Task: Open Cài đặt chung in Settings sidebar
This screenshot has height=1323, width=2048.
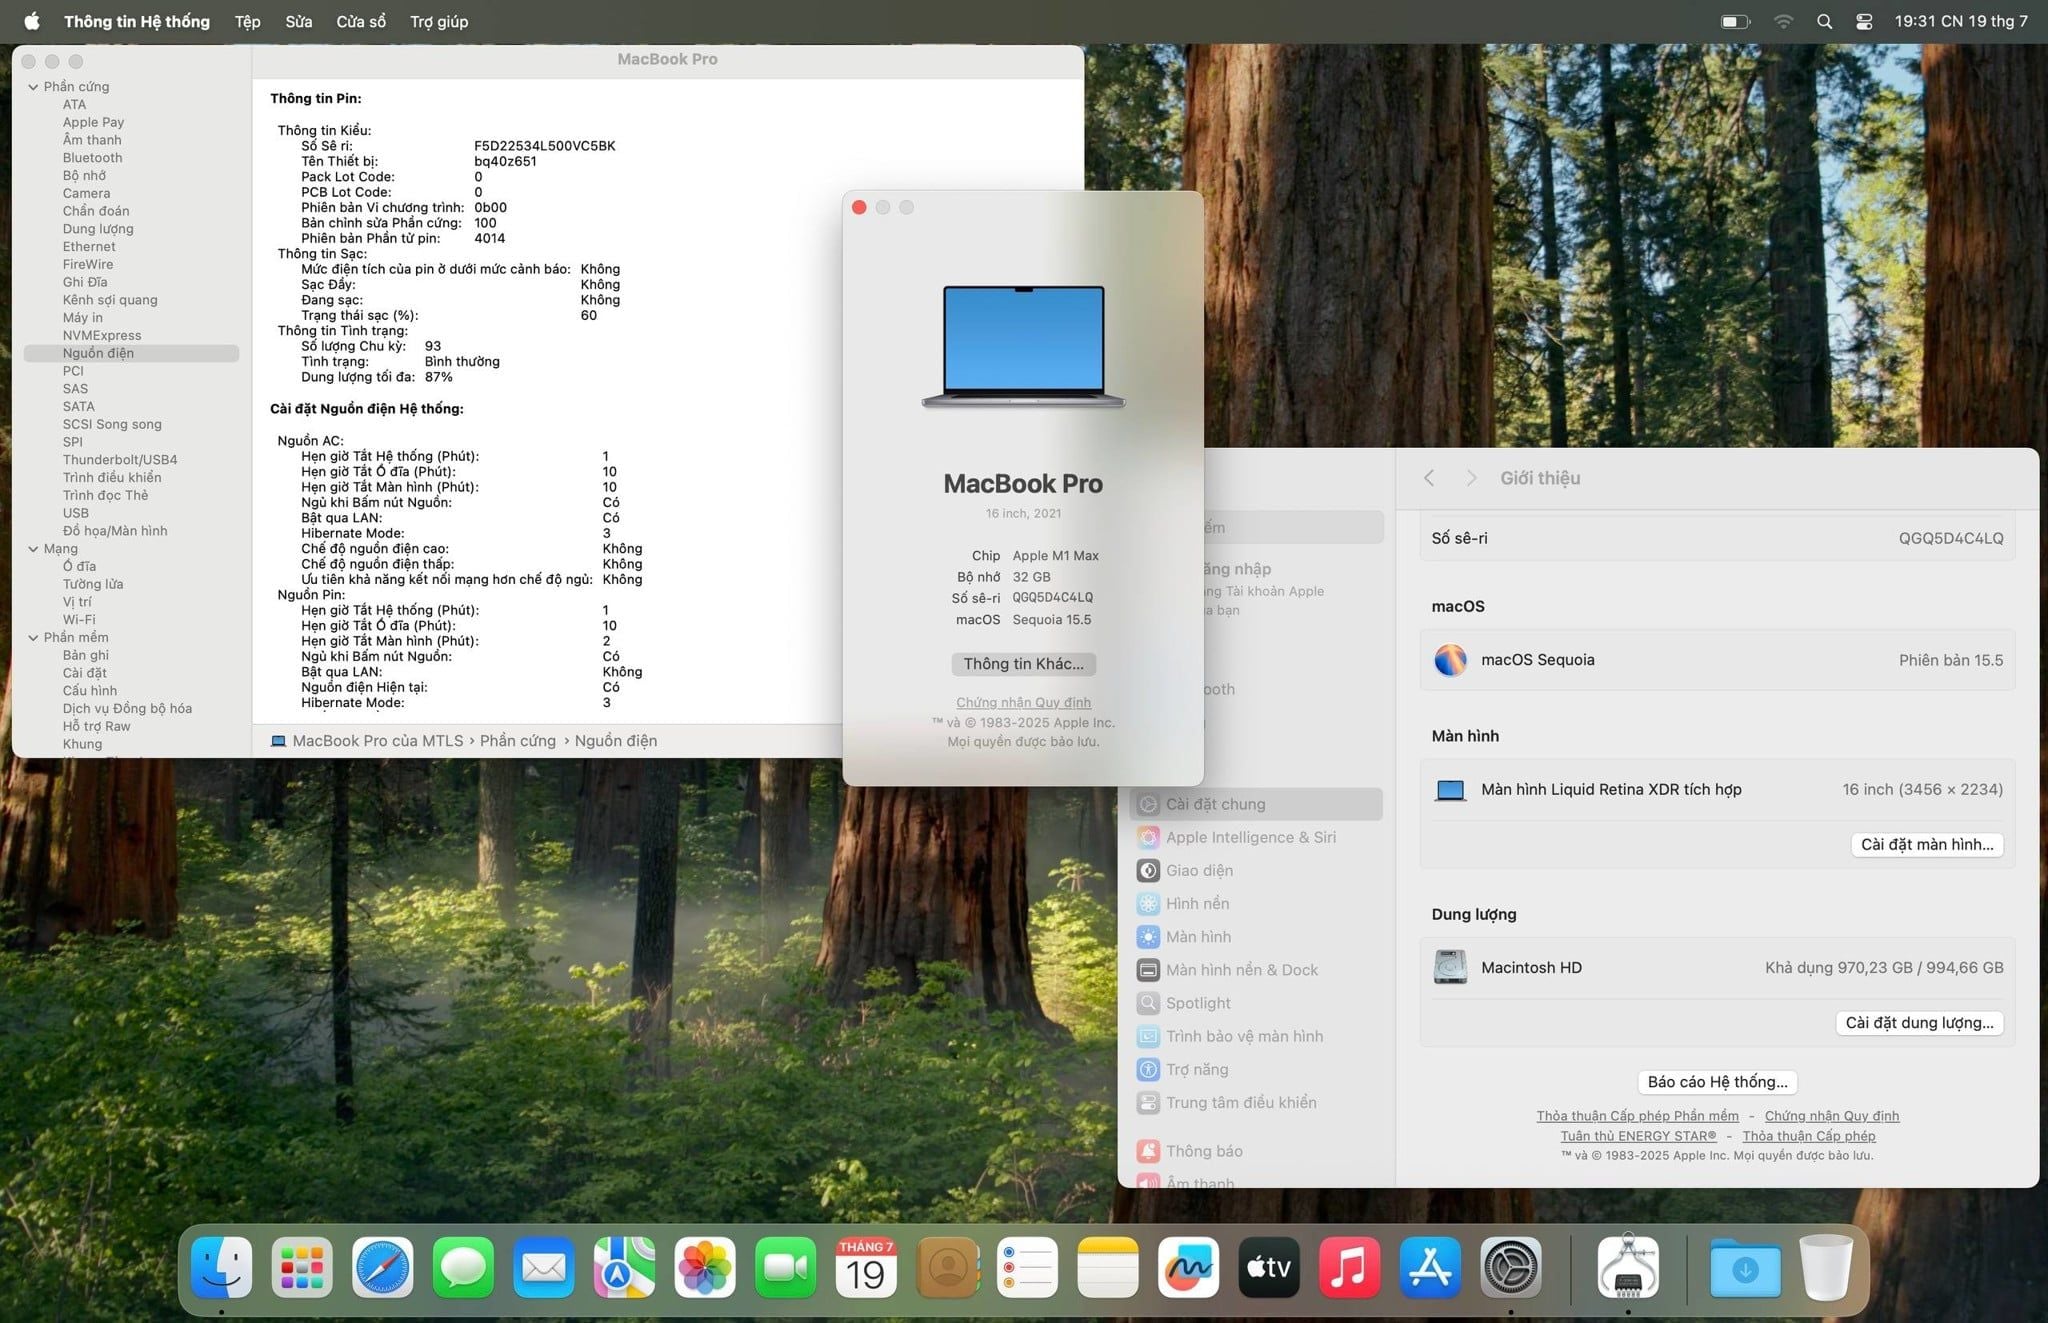Action: pos(1256,804)
